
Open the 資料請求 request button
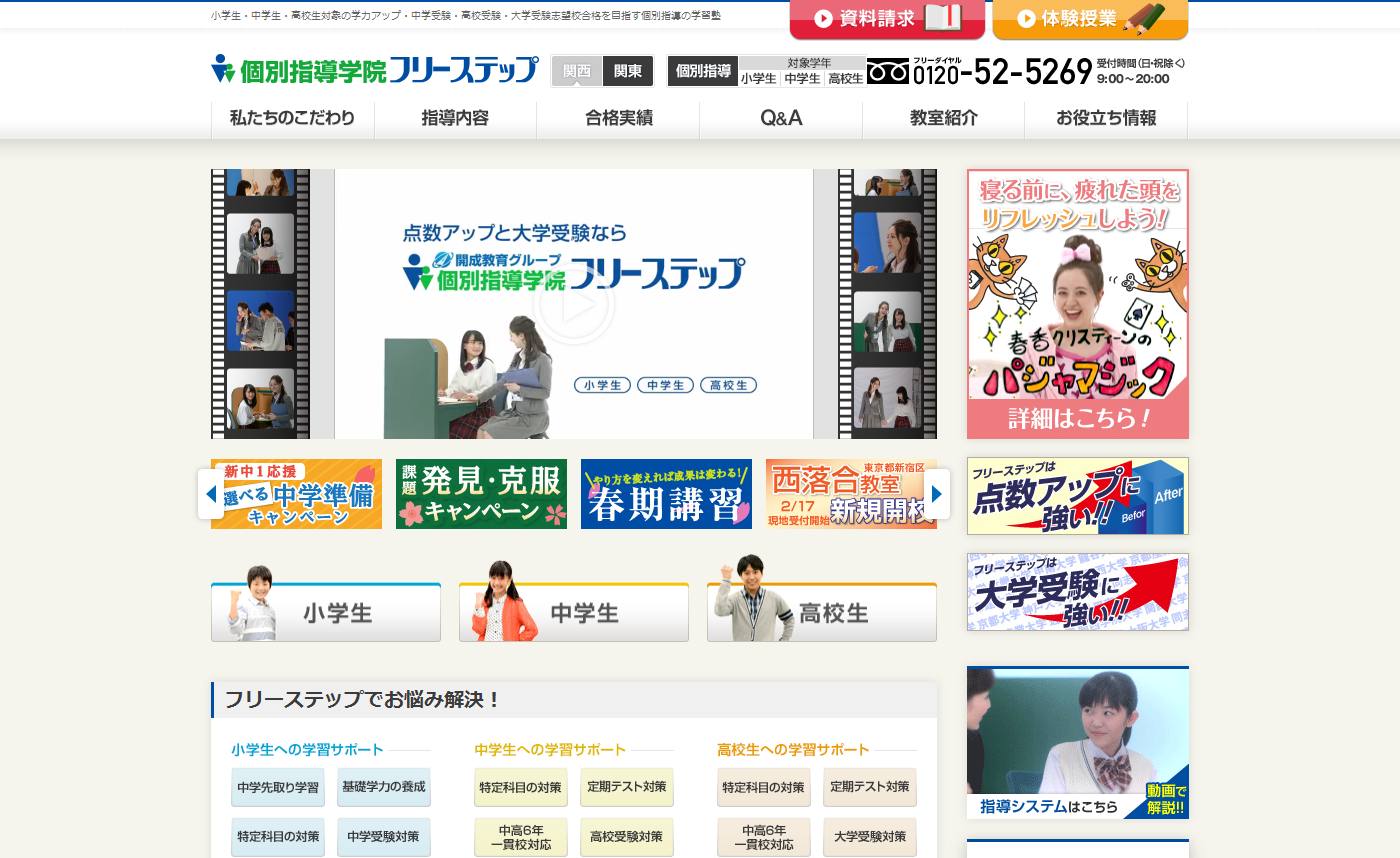[x=887, y=18]
